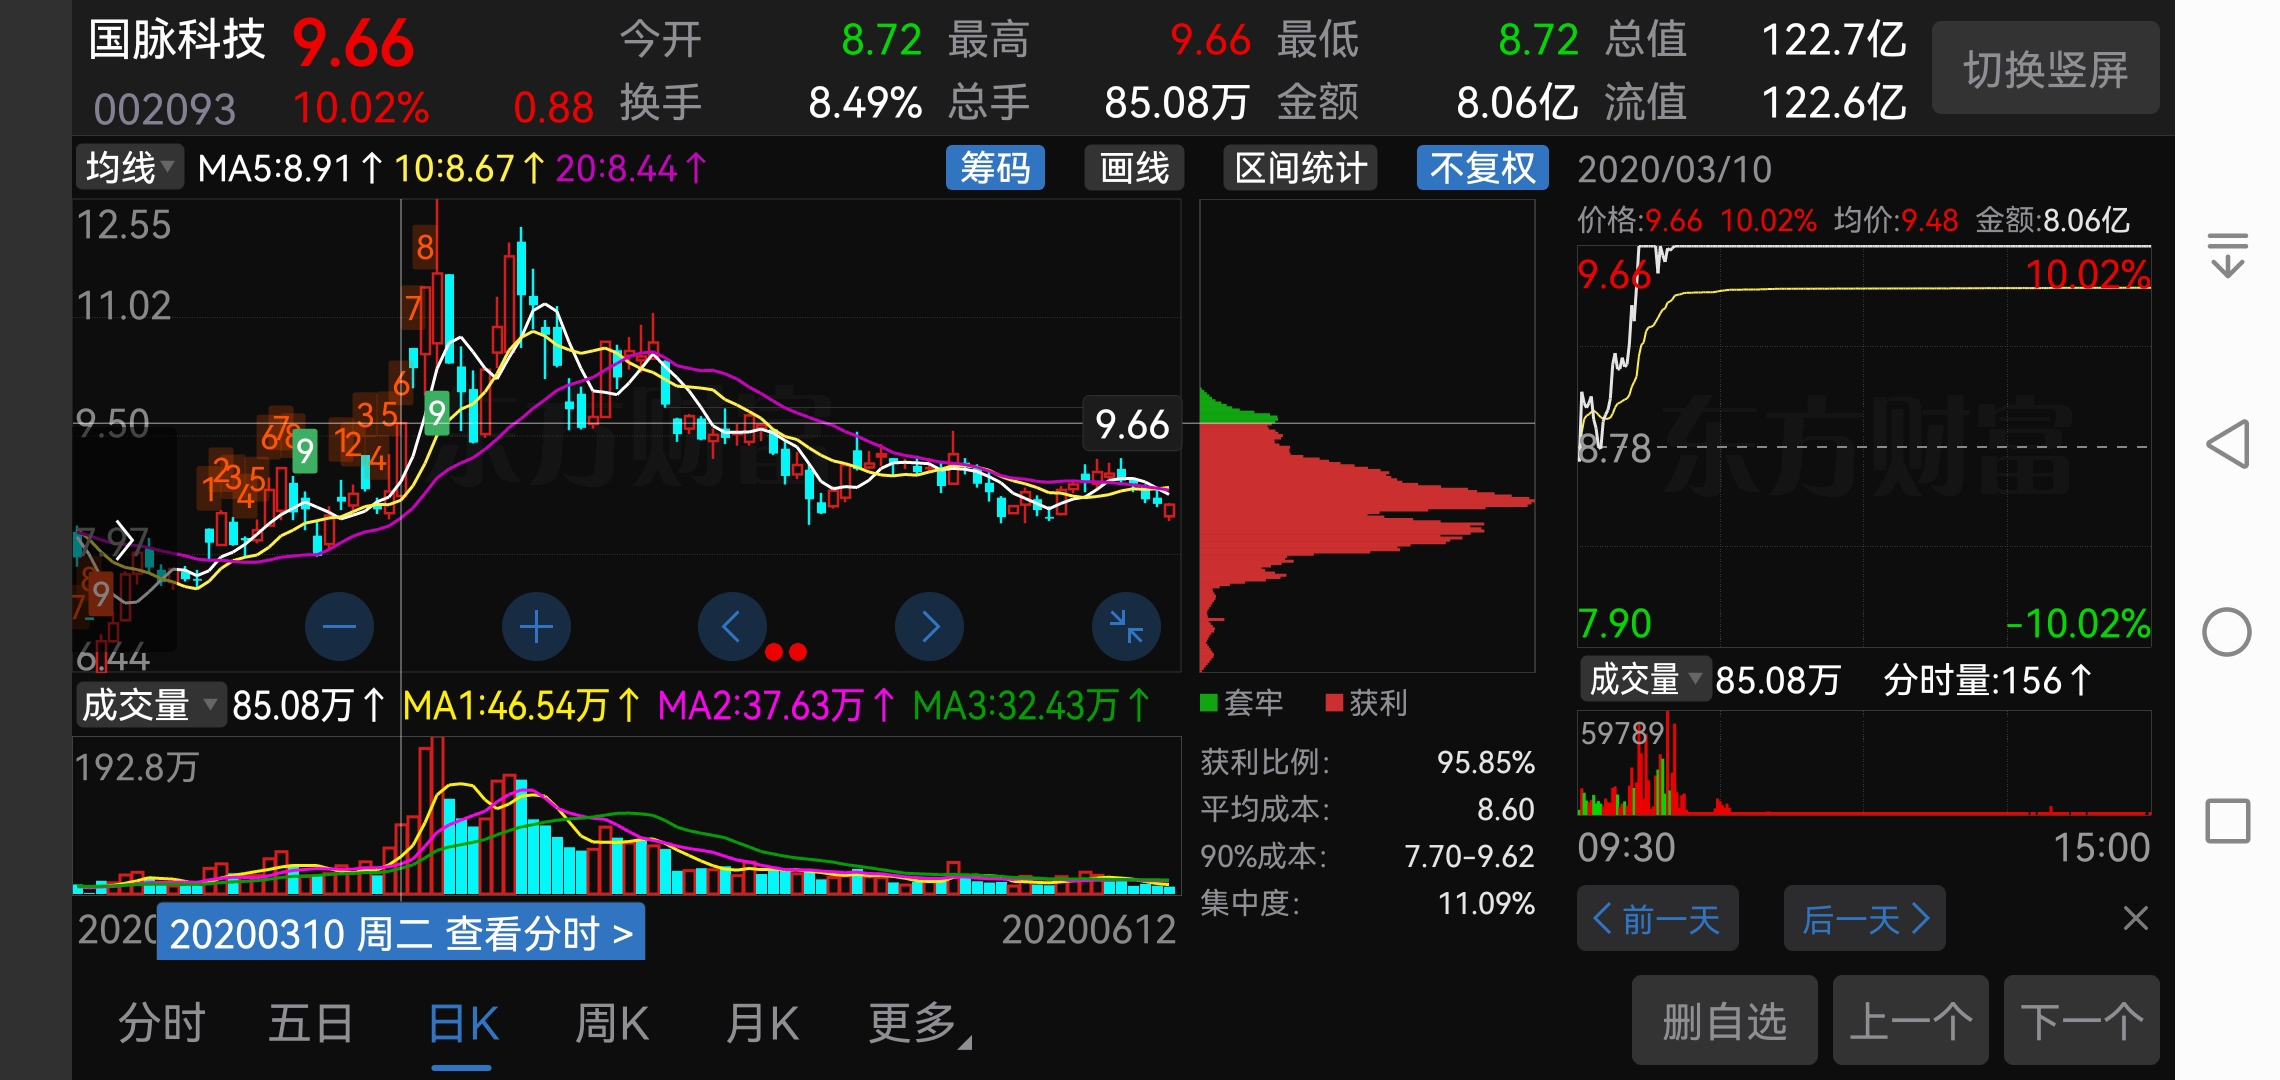
Task: Click the 切换竖屏 button
Action: tap(2045, 69)
